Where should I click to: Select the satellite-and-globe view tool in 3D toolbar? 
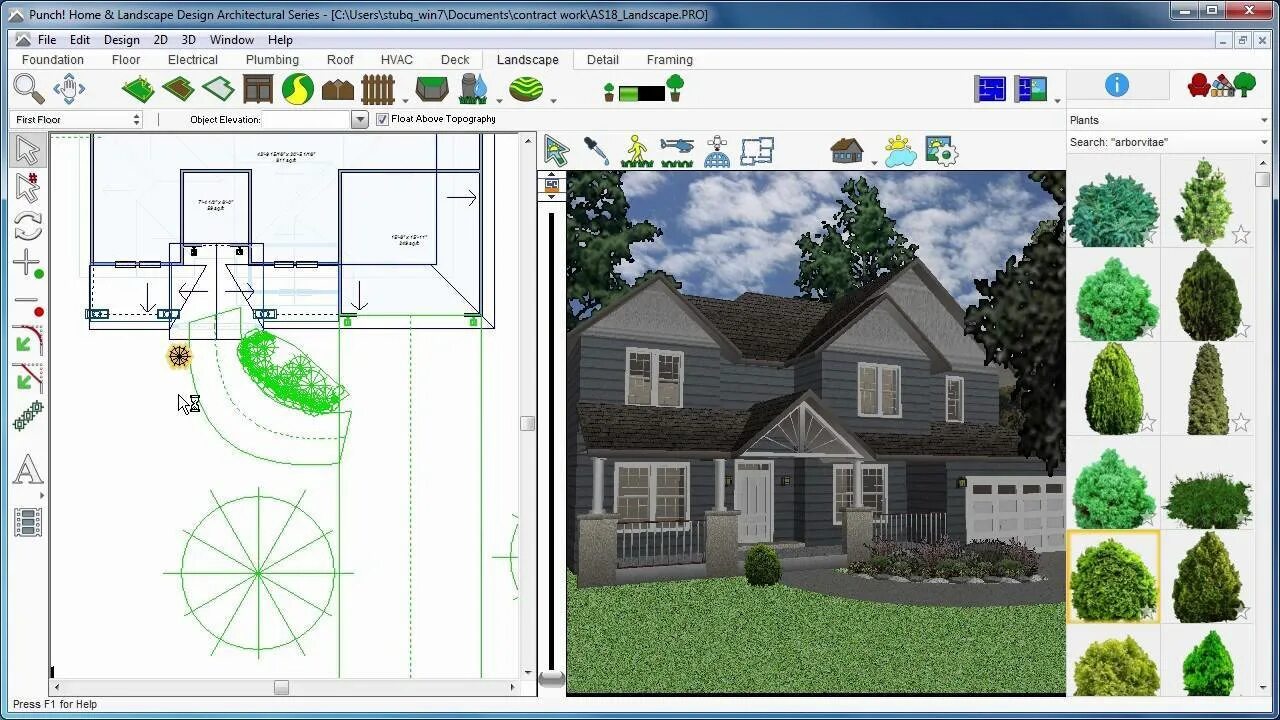tap(717, 151)
